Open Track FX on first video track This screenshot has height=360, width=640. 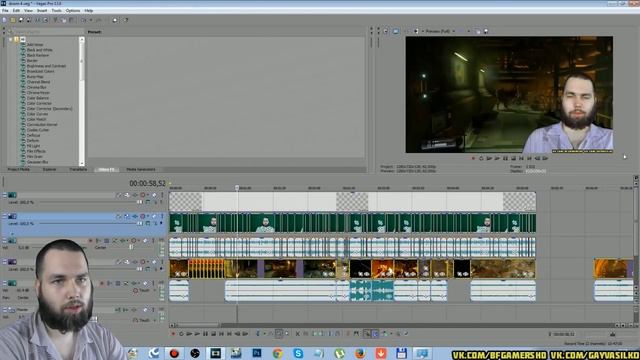pyautogui.click(x=135, y=195)
